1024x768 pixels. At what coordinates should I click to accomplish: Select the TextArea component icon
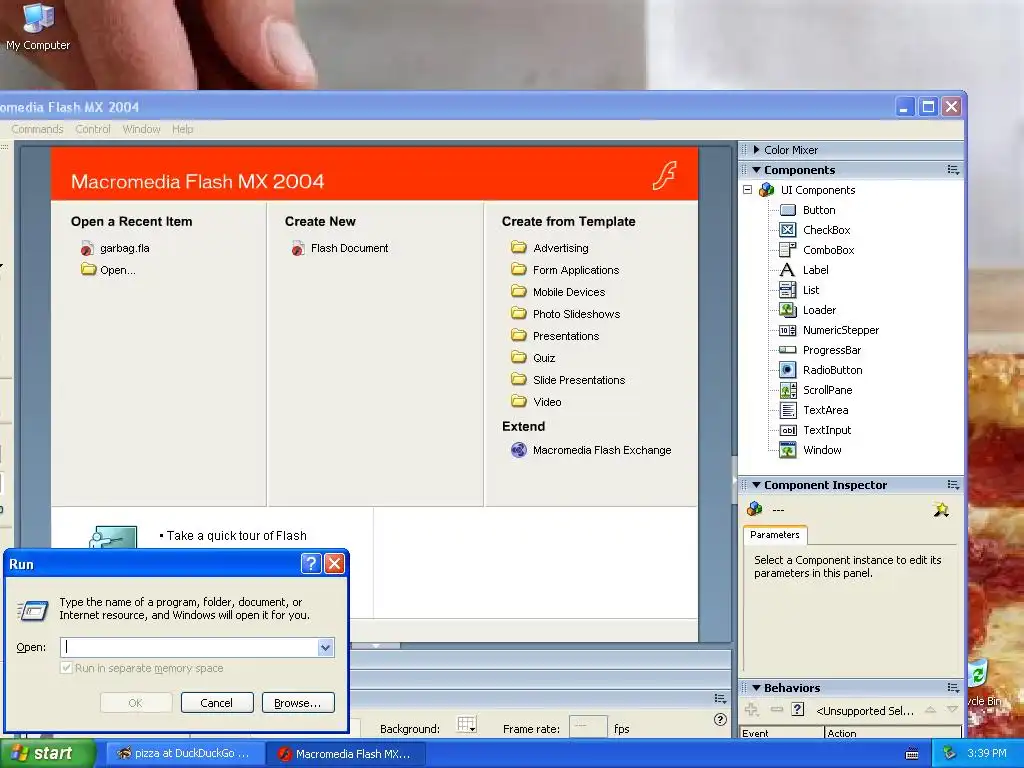pos(788,410)
